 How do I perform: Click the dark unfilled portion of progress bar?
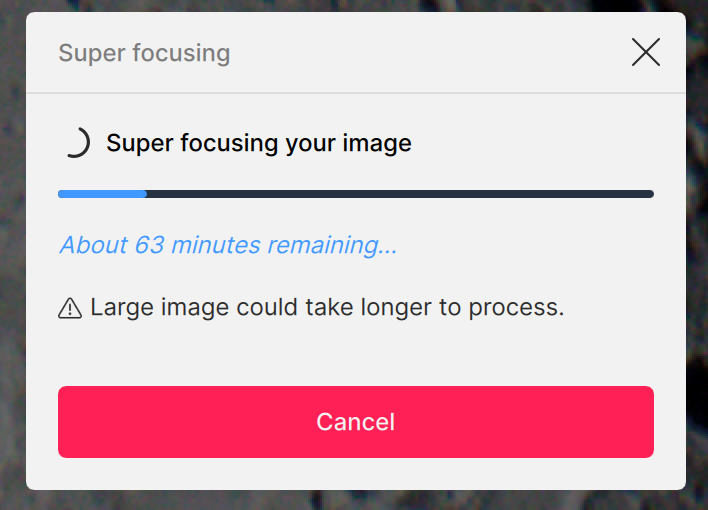(400, 194)
